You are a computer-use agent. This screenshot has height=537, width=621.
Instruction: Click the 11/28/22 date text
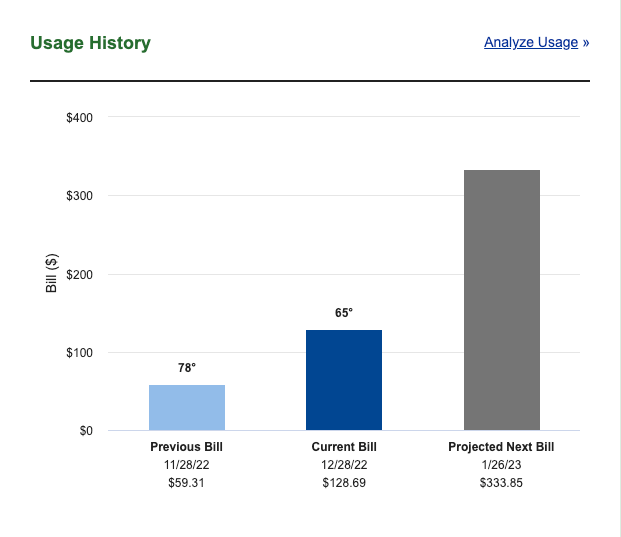point(187,465)
